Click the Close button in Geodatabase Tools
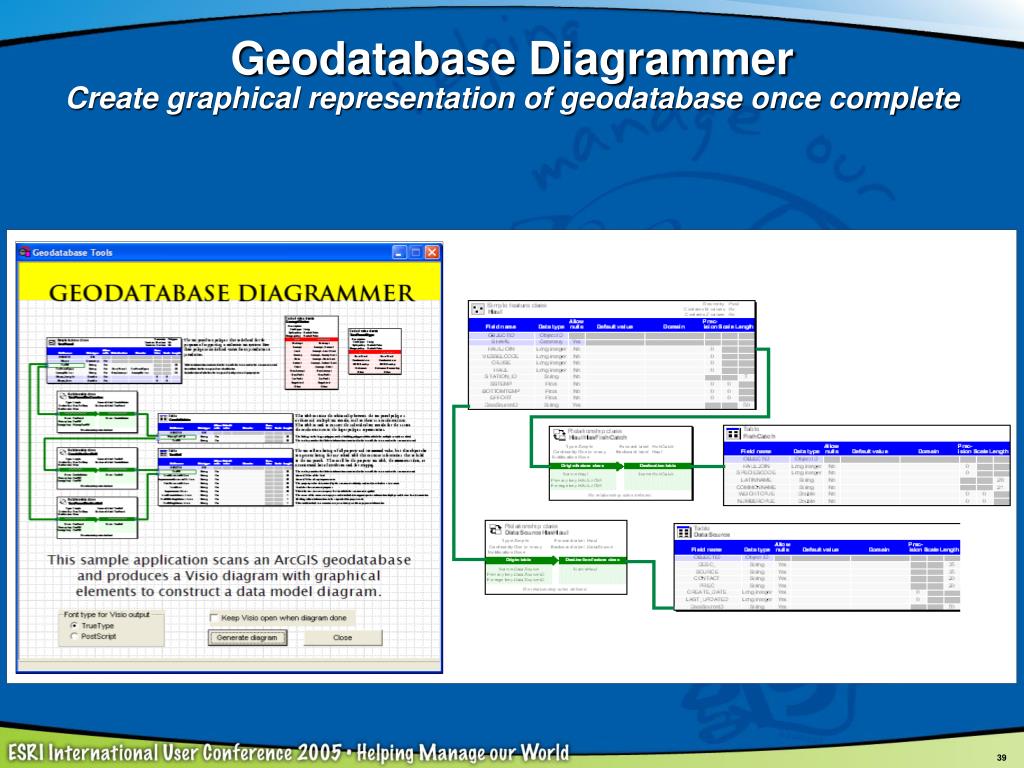 point(343,638)
